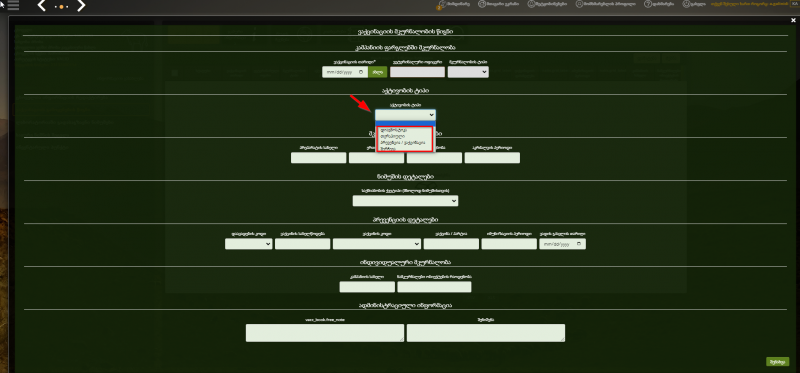Focus the text input after the first procedure dropdown
Image resolution: width=800 pixels, height=373 pixels.
[302, 244]
